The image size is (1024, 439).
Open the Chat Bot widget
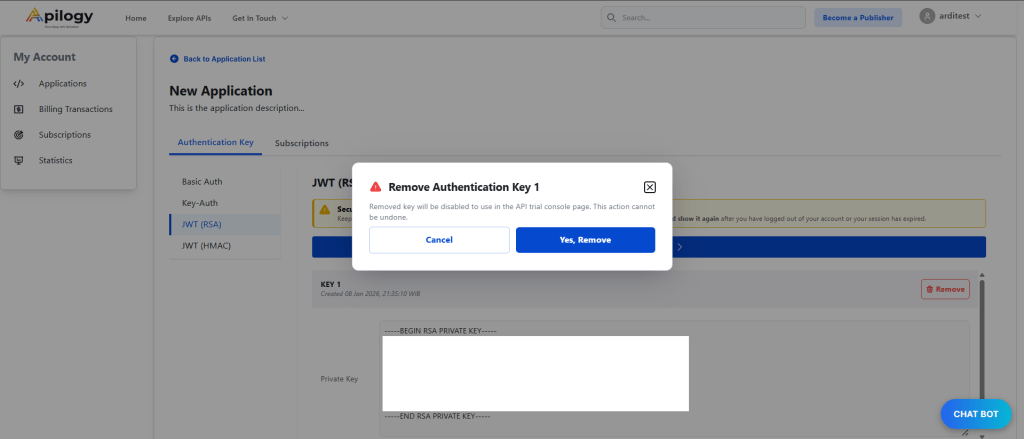[975, 414]
